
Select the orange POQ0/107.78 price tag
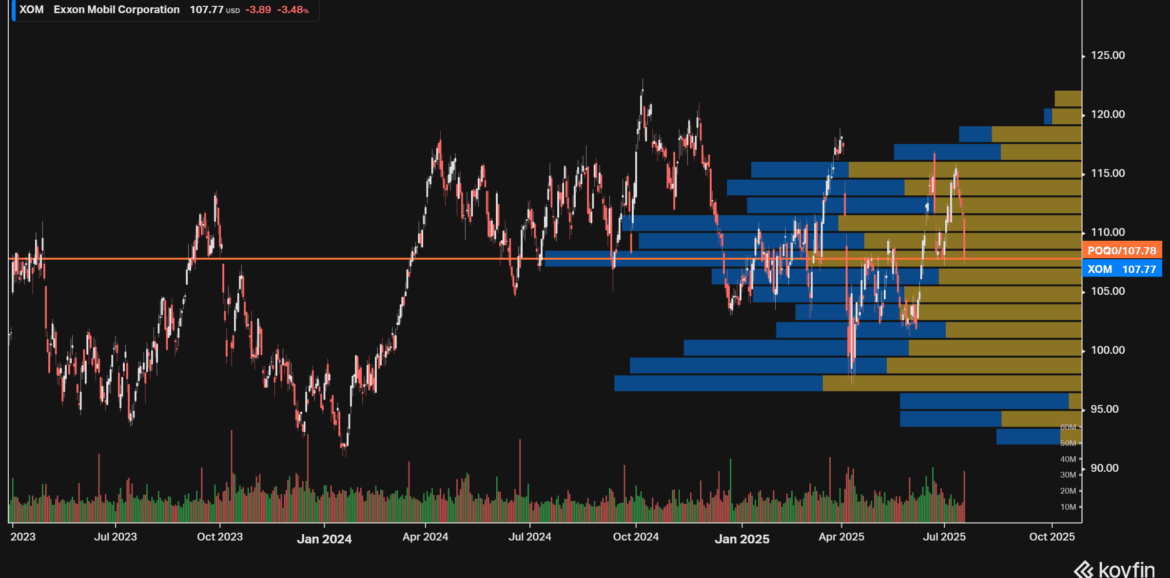tap(1120, 250)
